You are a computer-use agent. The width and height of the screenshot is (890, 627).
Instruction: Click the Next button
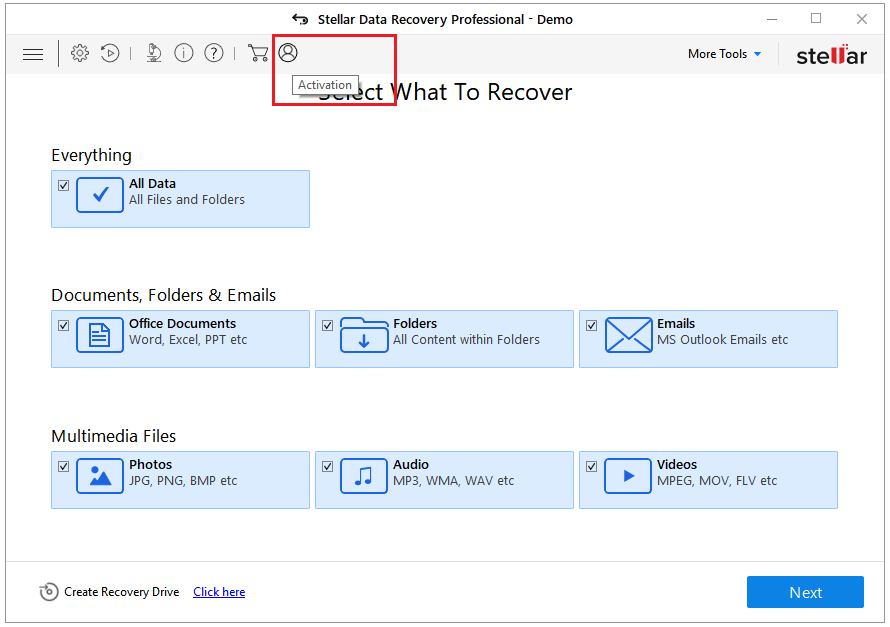805,592
